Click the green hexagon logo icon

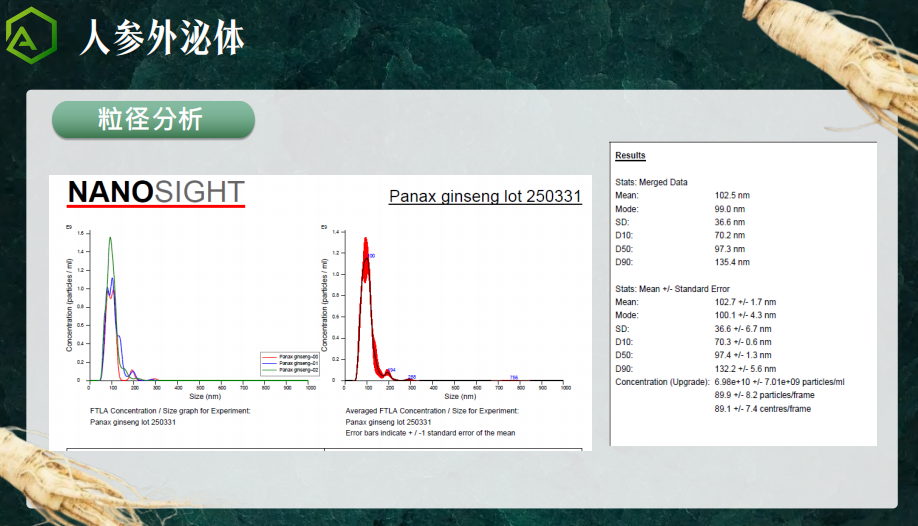coord(31,36)
